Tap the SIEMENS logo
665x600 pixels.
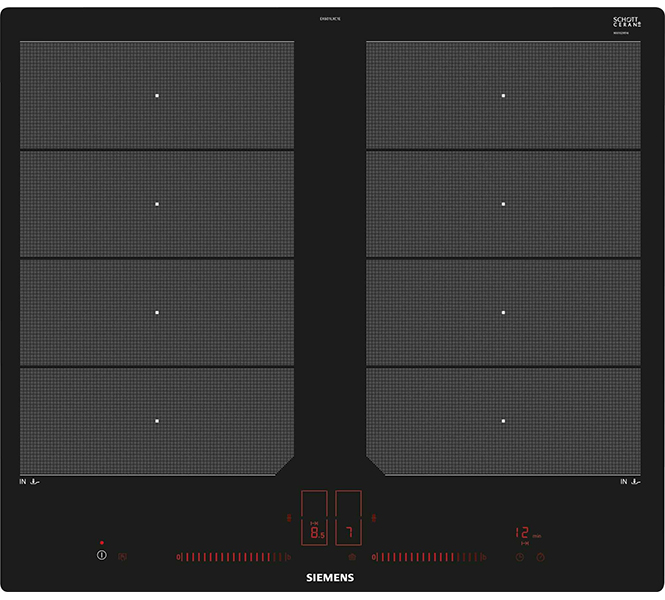330,578
